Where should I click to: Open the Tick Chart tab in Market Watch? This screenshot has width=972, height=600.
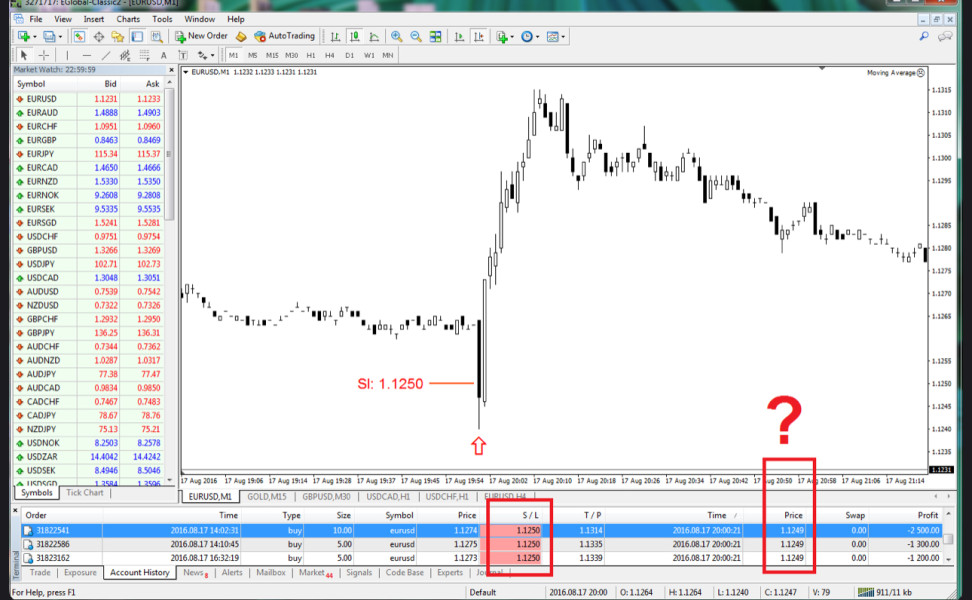click(x=85, y=493)
